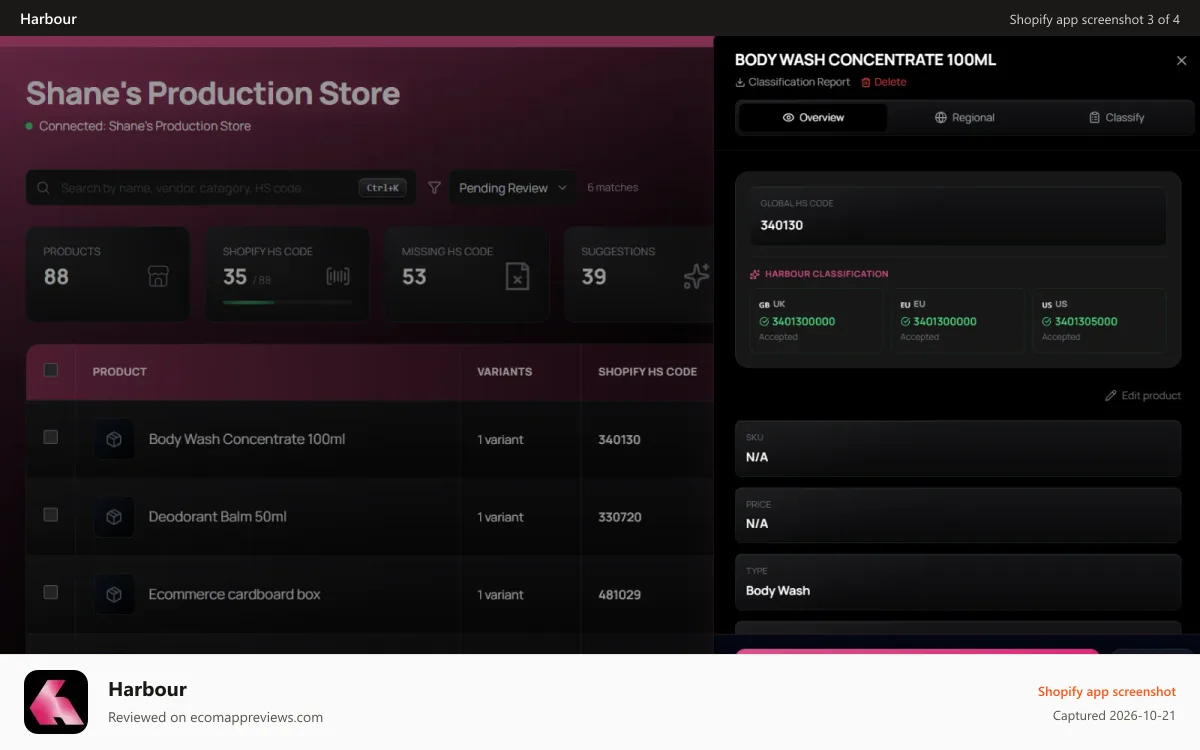Click the Ctrl+K shortcut badge
Viewport: 1200px width, 750px height.
click(383, 188)
